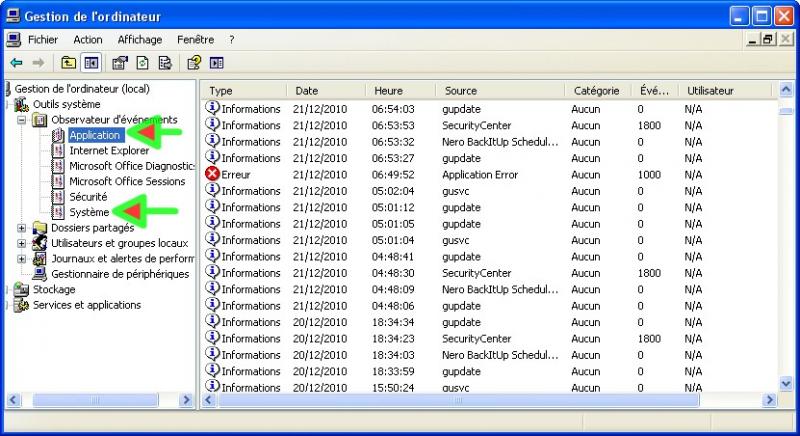Screen dimensions: 800x436
Task: Click the Help toolbar icon
Action: coord(195,63)
